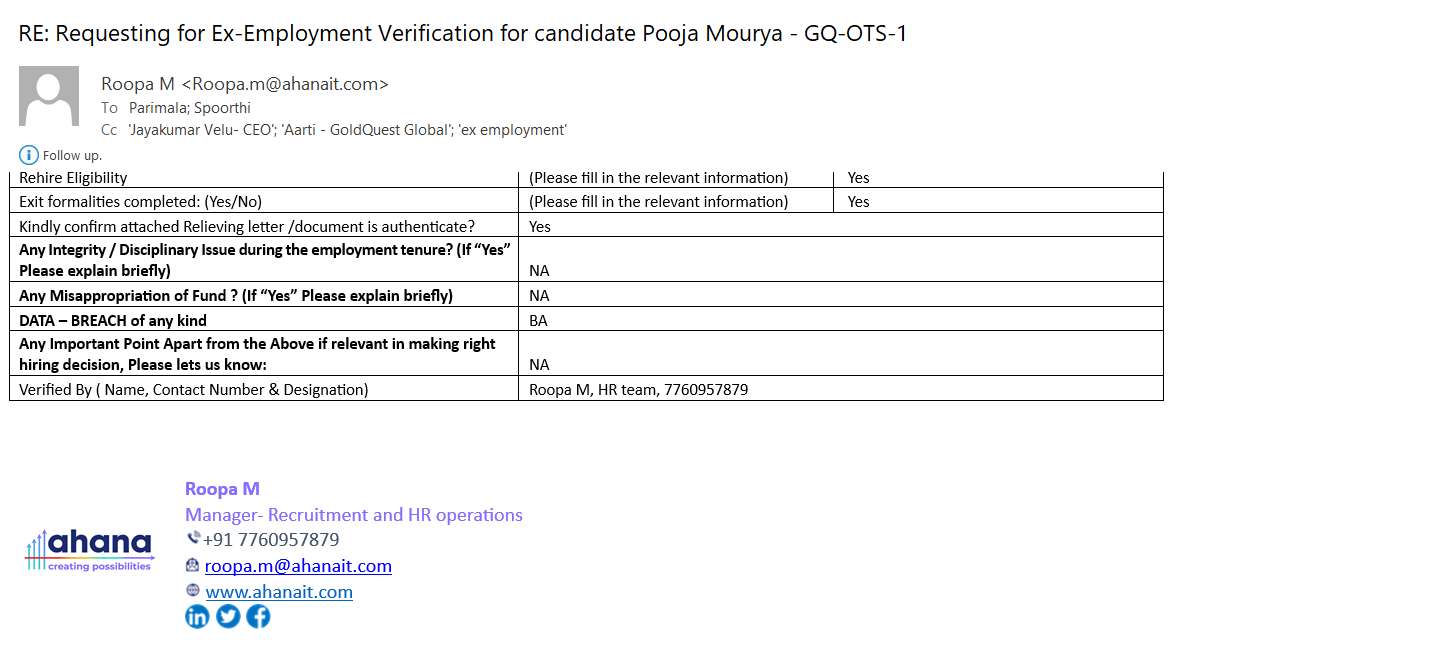Click the globe icon beside the website link
This screenshot has height=656, width=1447.
(193, 591)
